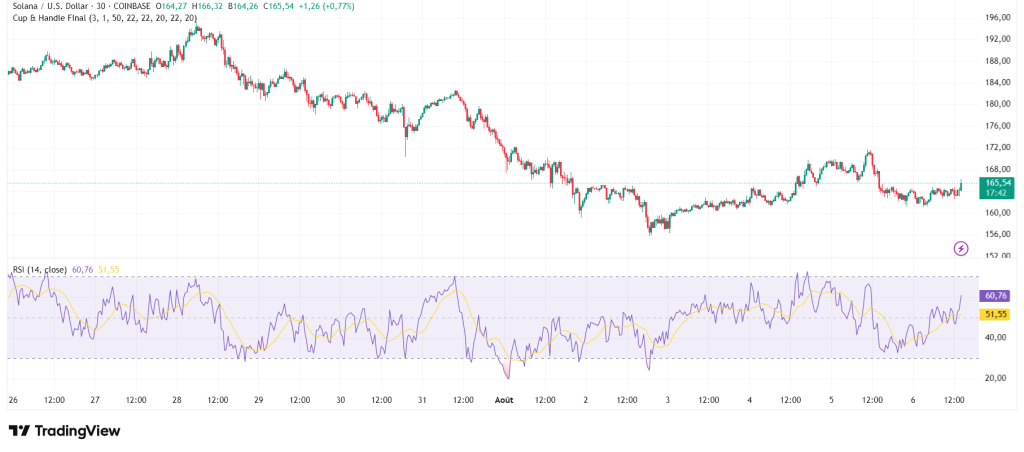
Task: Click the 31 date label on time axis
Action: pyautogui.click(x=423, y=400)
